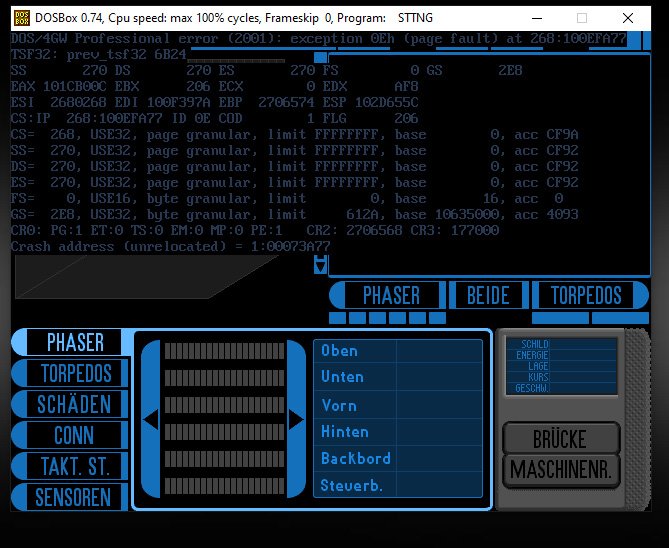Image resolution: width=669 pixels, height=548 pixels.
Task: Click left torpedo indicator bar under TORPEDOS
Action: pos(561,318)
